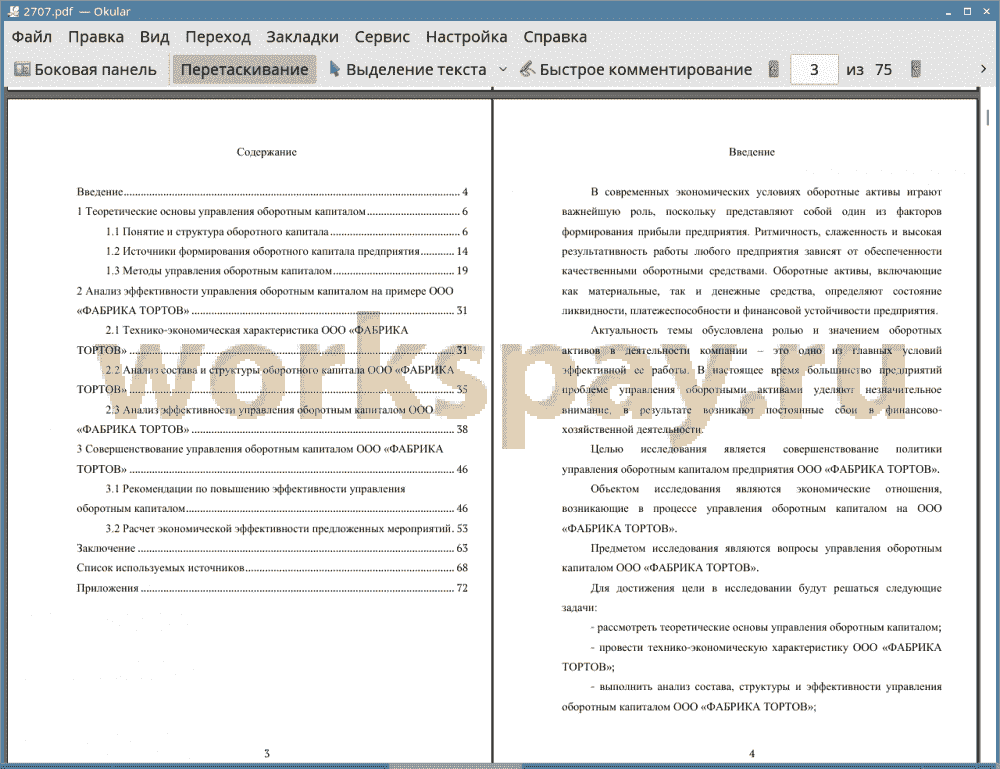The height and width of the screenshot is (769, 1000).
Task: Click contents entry 1 Теоретические основы управления
Action: (x=272, y=211)
